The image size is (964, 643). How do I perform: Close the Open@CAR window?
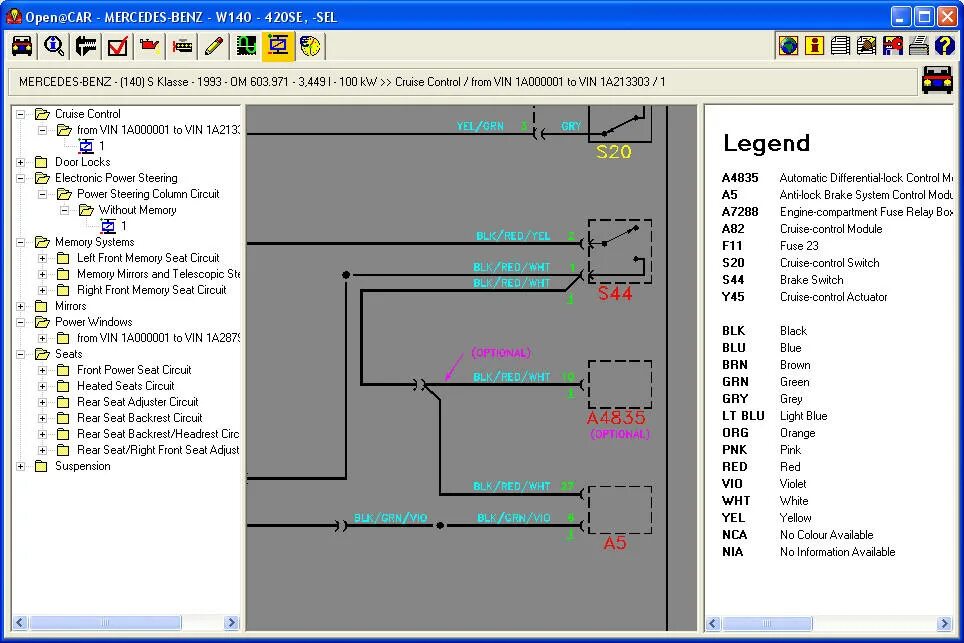pyautogui.click(x=947, y=17)
